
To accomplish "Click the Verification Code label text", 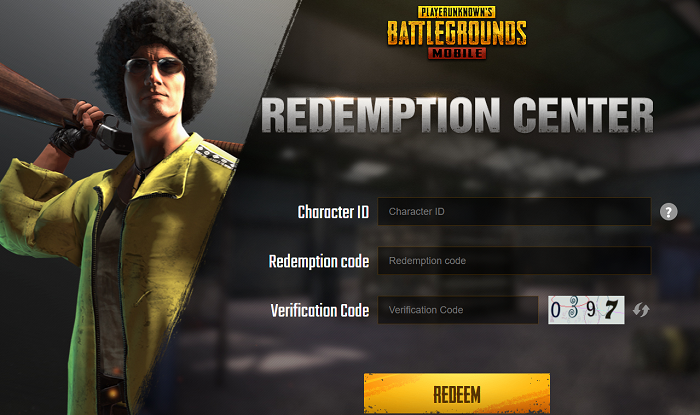I will (320, 311).
